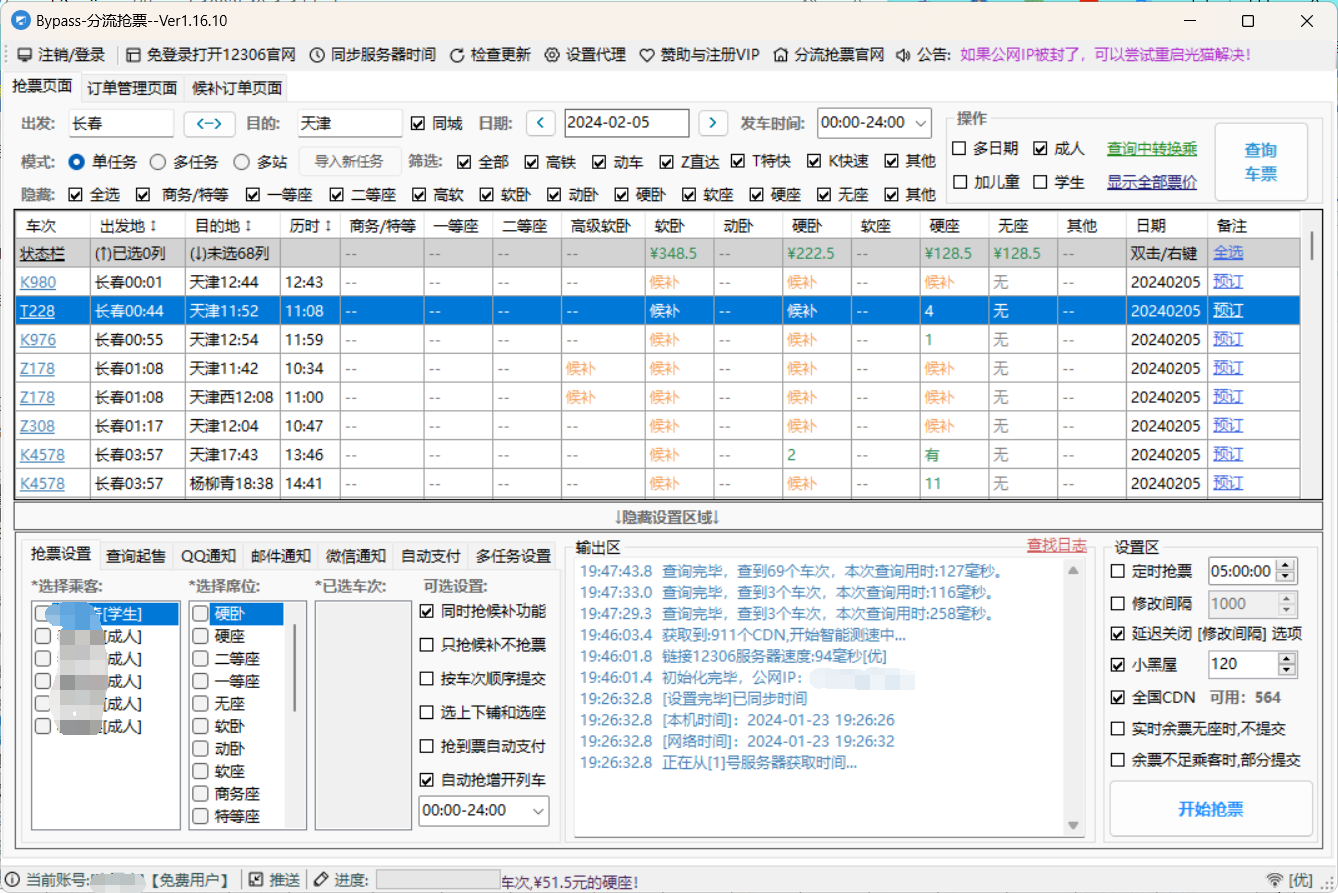
Task: Click the 出发 station input field
Action: click(121, 123)
